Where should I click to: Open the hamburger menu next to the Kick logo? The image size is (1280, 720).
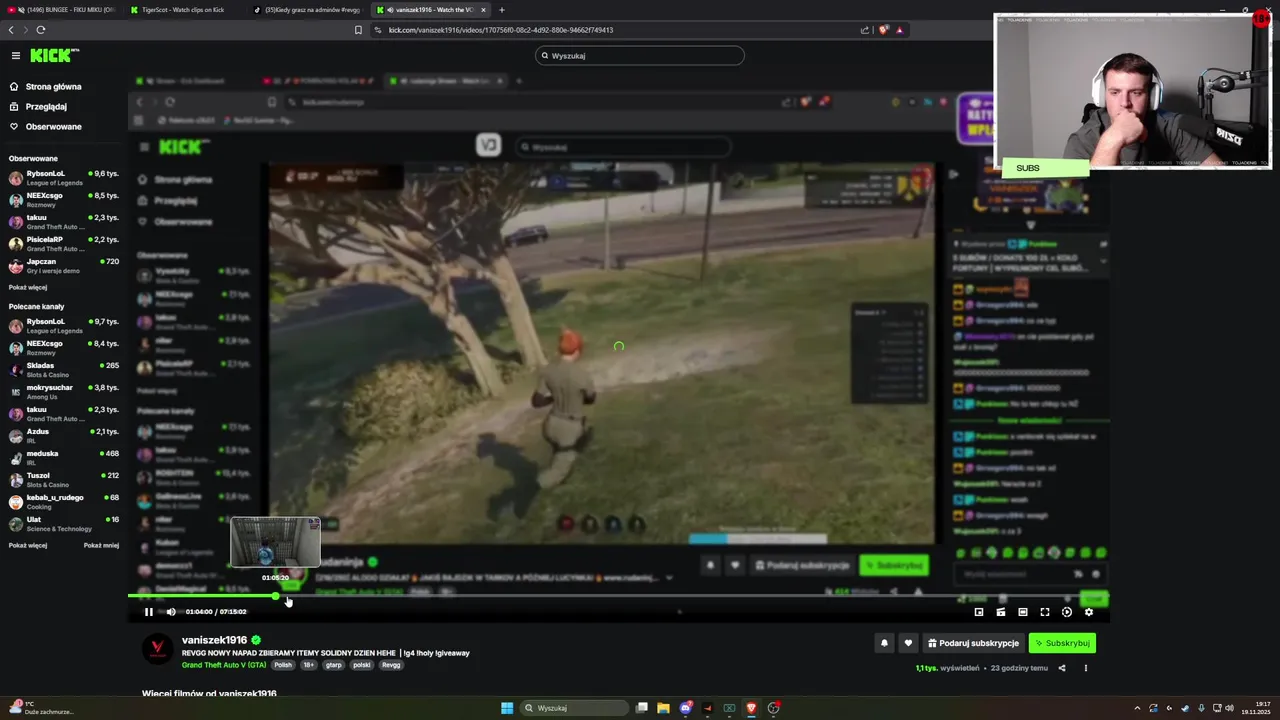[x=15, y=56]
